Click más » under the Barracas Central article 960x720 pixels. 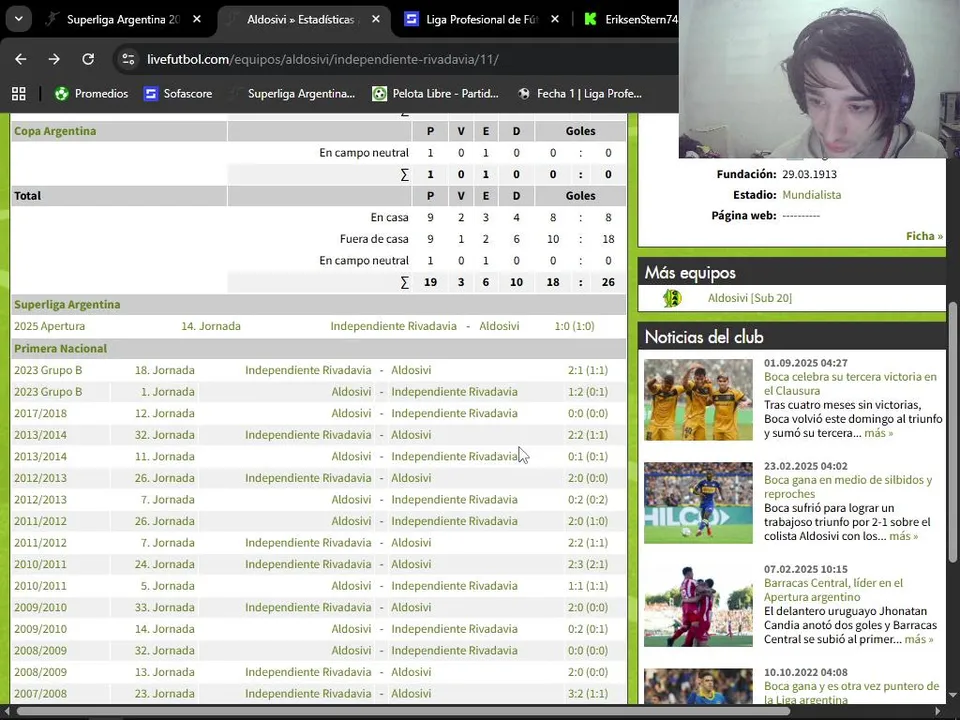point(919,639)
